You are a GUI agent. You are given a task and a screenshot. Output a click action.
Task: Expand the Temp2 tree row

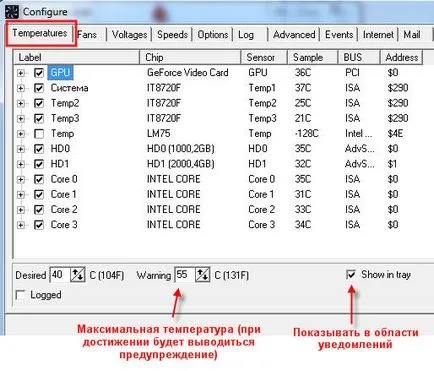tap(21, 103)
